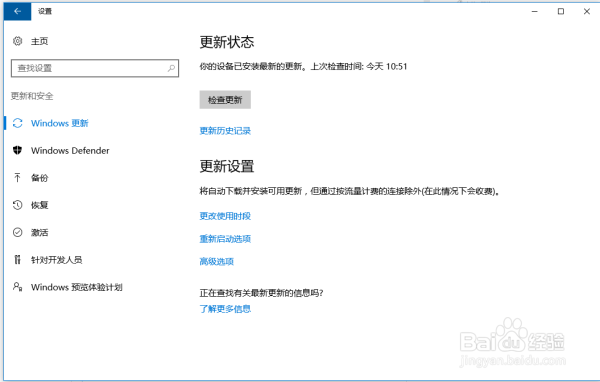Open the 重新启动选项 link

(x=225, y=239)
